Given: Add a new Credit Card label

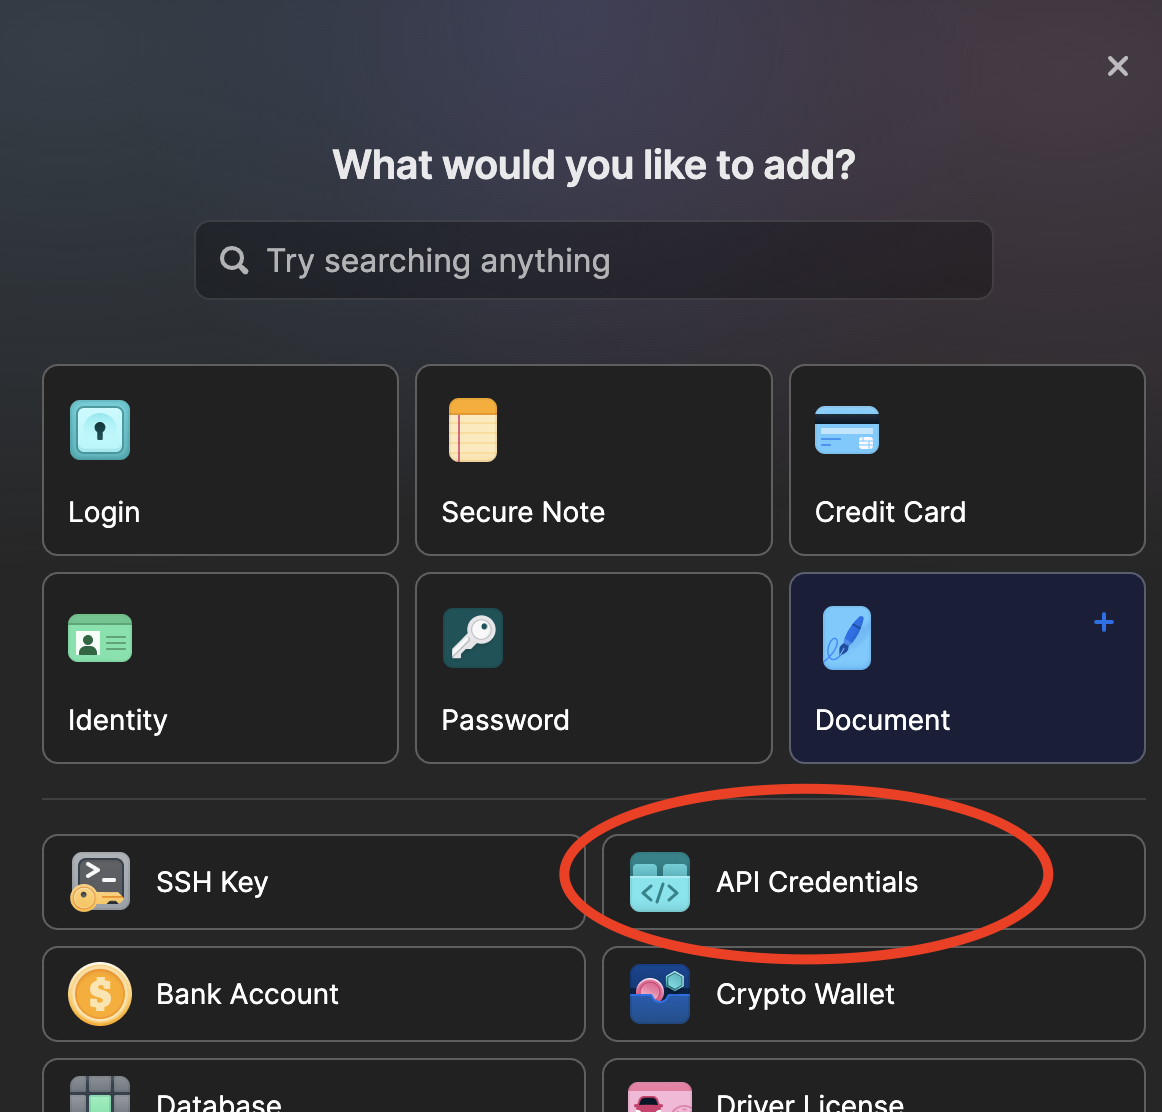Looking at the screenshot, I should coord(890,512).
